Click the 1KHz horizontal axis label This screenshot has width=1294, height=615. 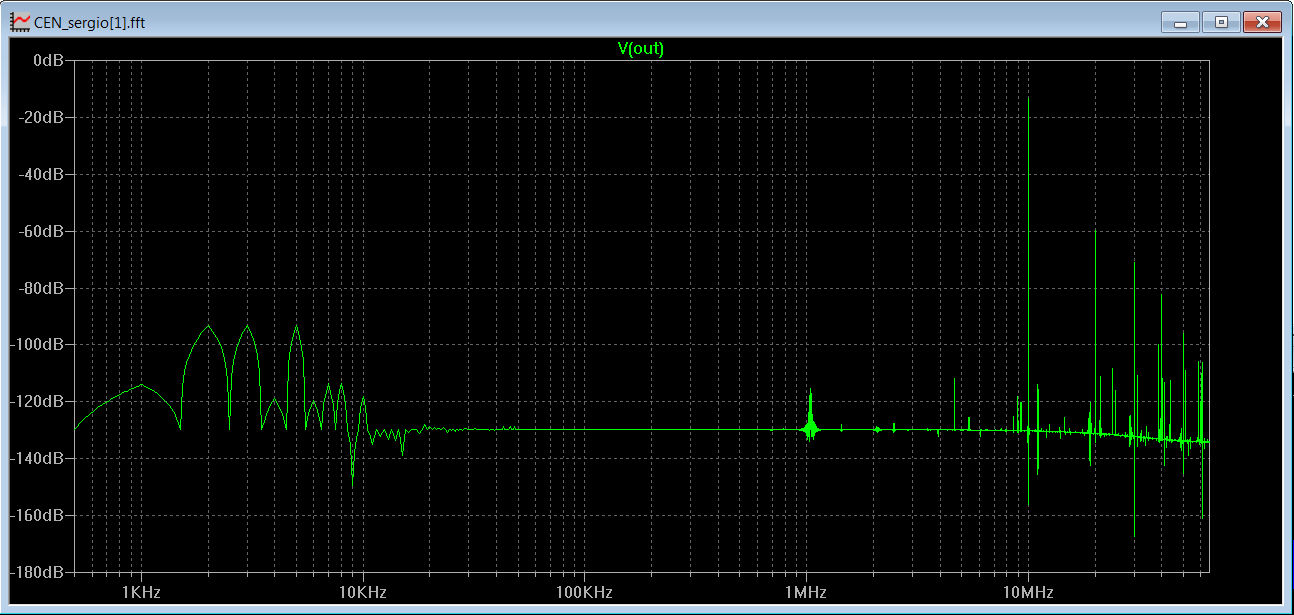pyautogui.click(x=141, y=592)
